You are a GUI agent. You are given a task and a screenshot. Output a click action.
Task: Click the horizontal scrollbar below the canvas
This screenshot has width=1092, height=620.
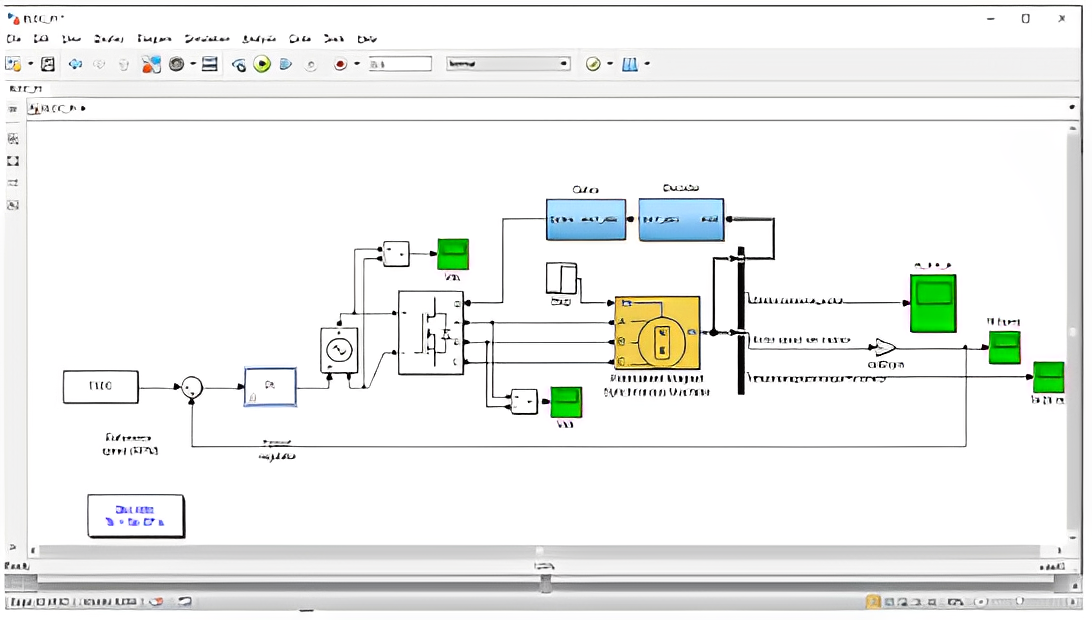pyautogui.click(x=540, y=551)
